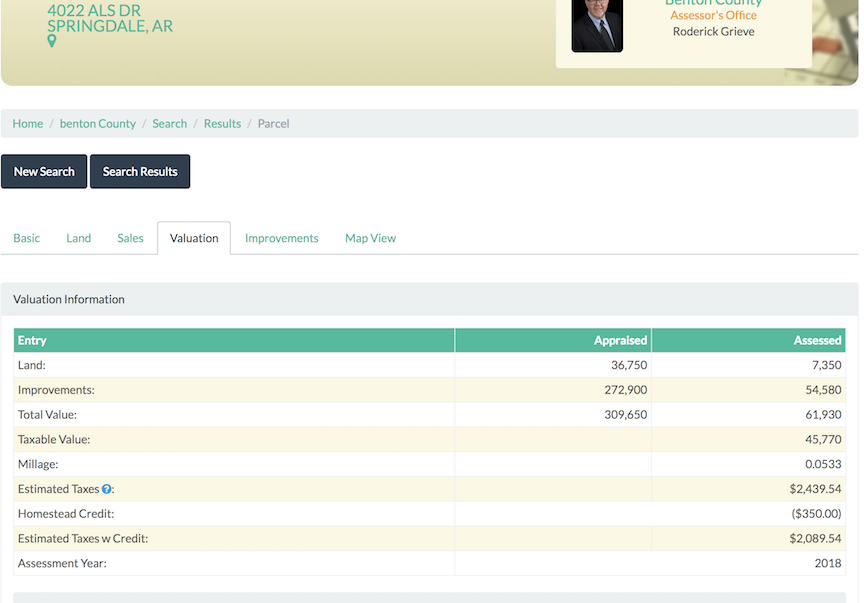Click the 4022 ALS DR address heading
Viewport: 864px width, 603px height.
coord(94,10)
